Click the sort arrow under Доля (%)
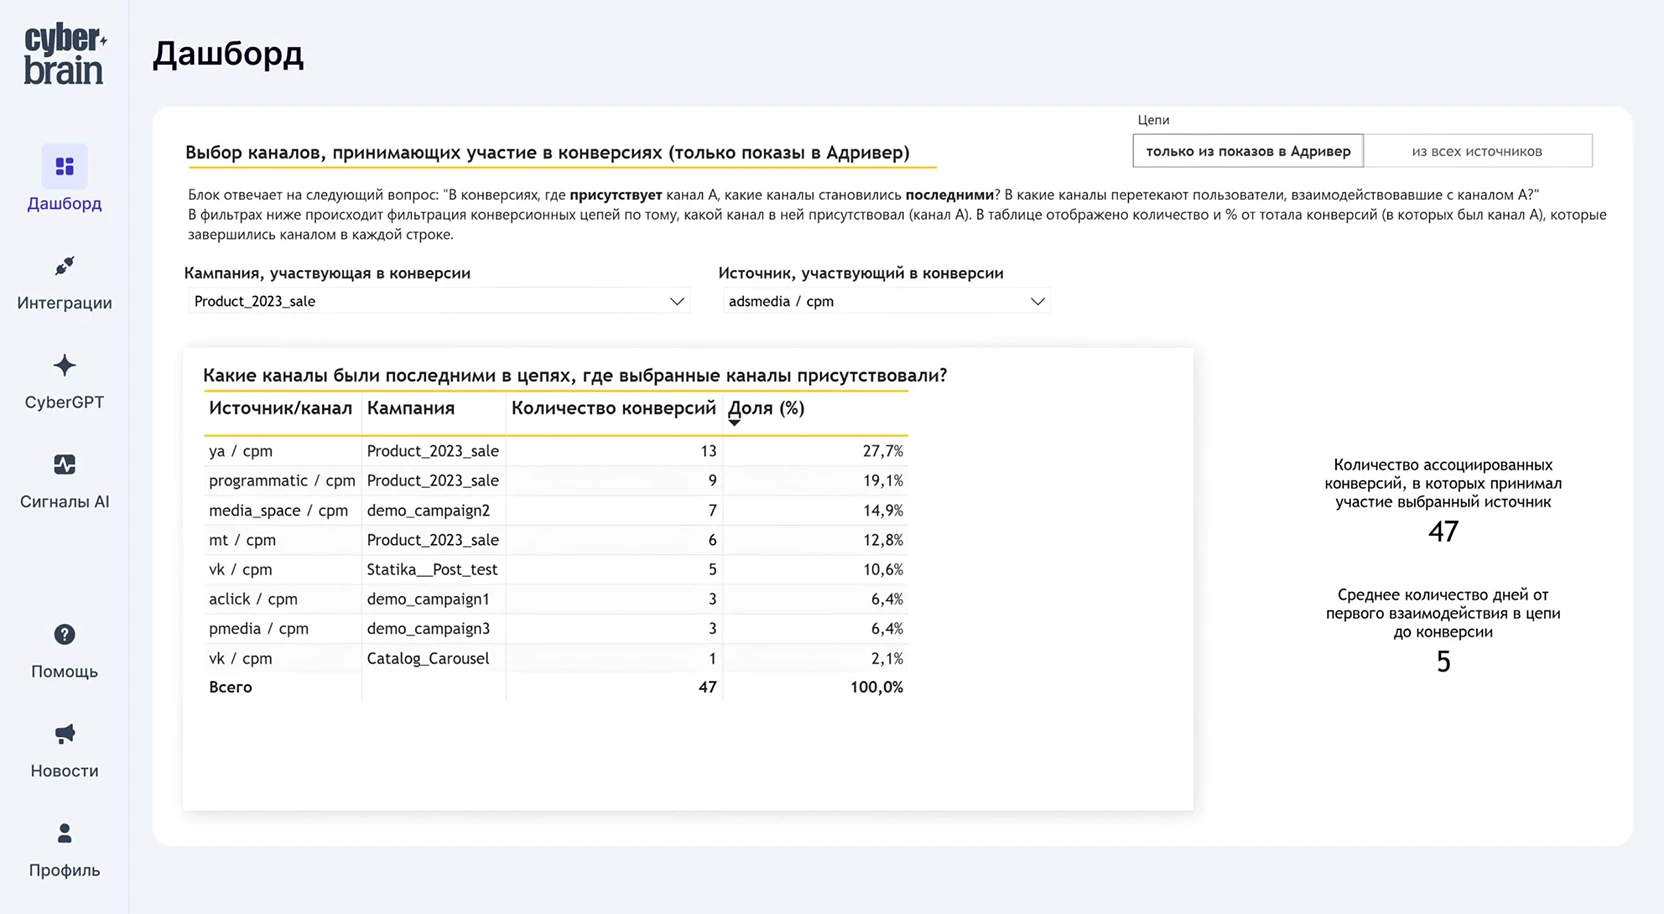Viewport: 1664px width, 914px height. click(x=734, y=423)
